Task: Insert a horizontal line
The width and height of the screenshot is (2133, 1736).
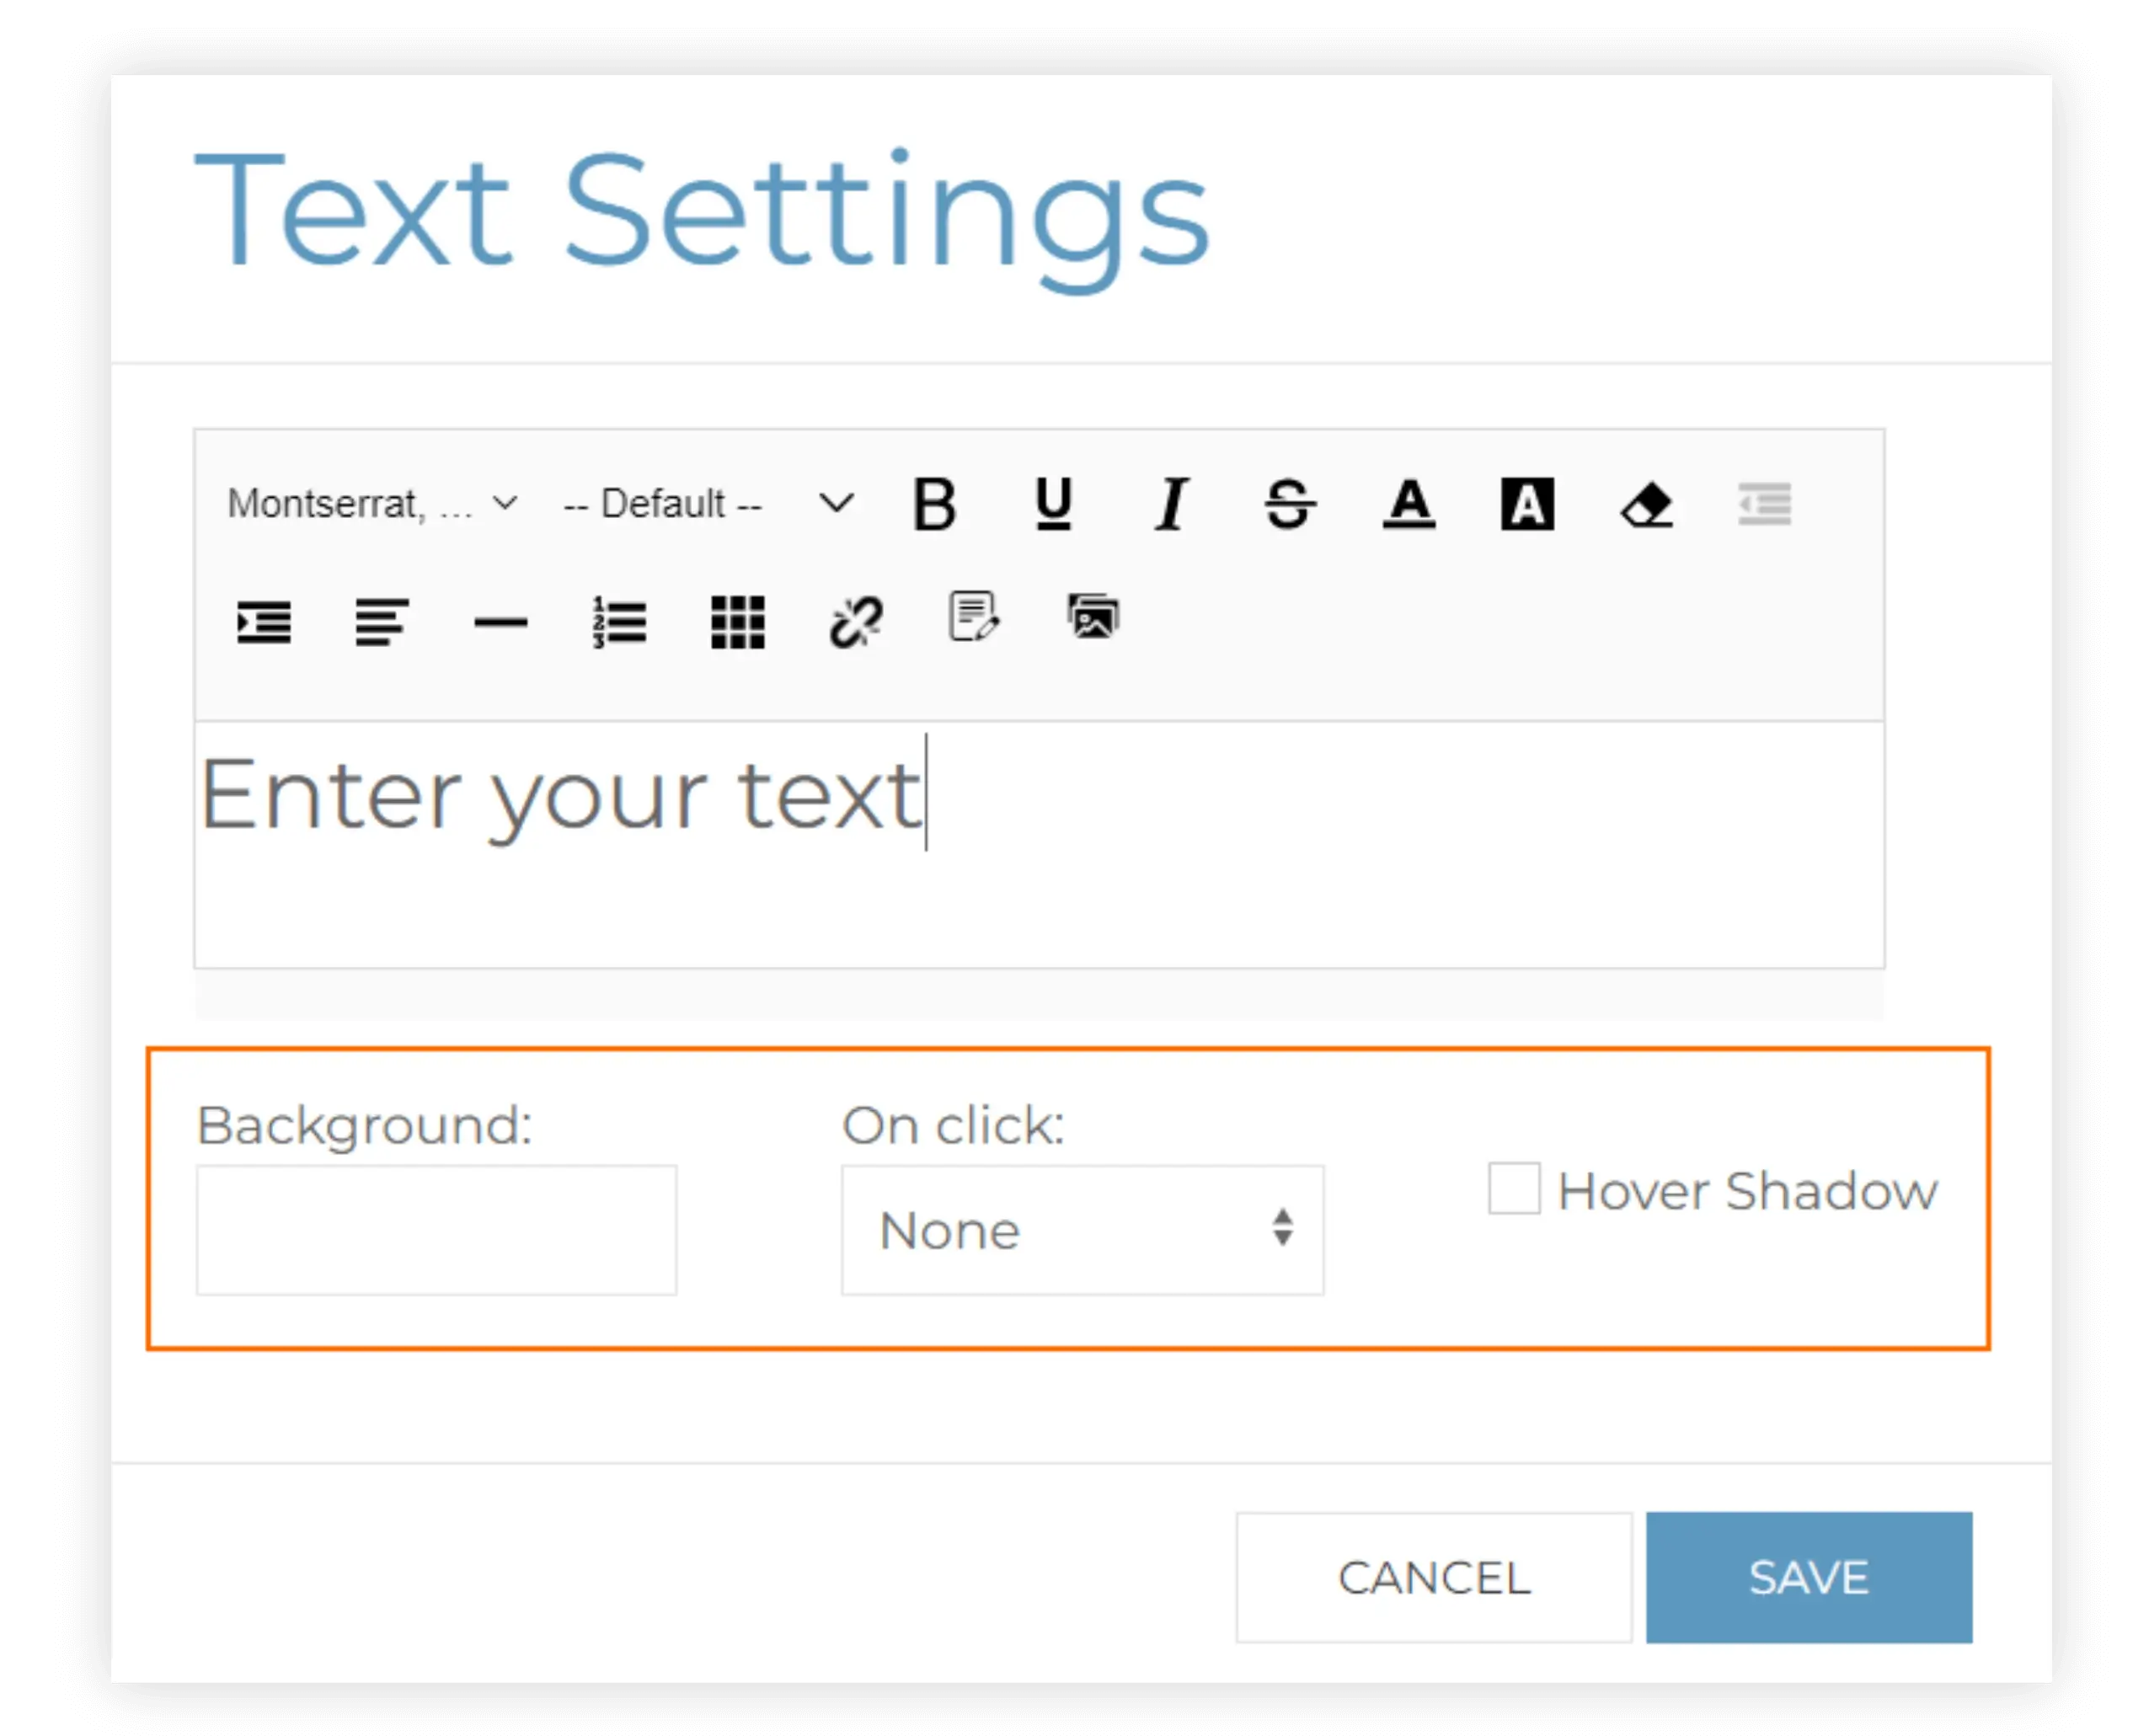Action: [500, 622]
